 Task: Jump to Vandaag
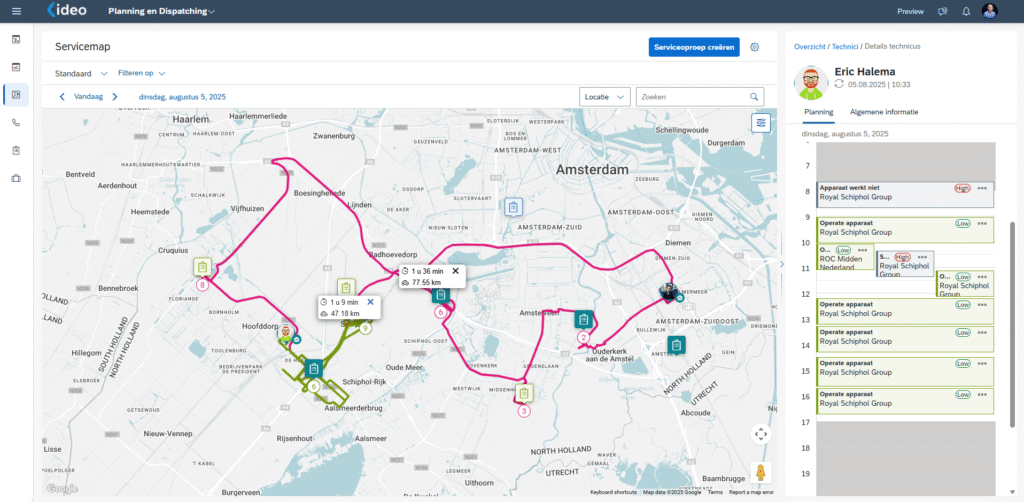pos(88,97)
